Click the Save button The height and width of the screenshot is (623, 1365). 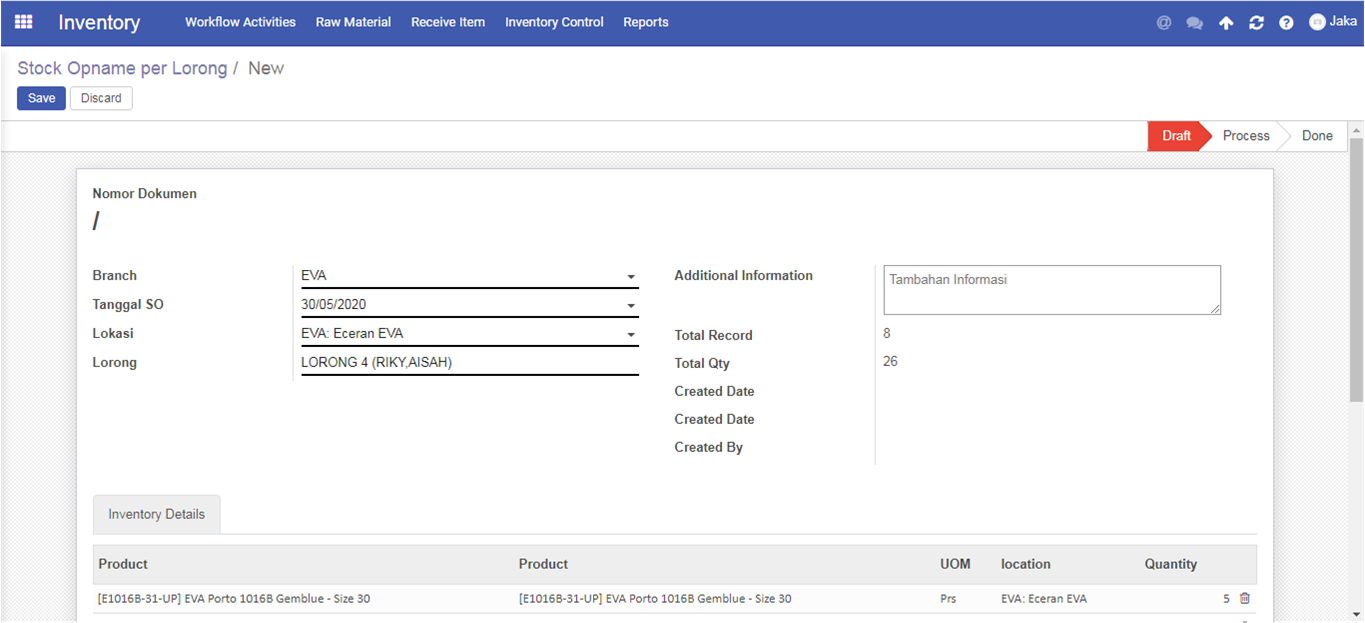tap(41, 98)
